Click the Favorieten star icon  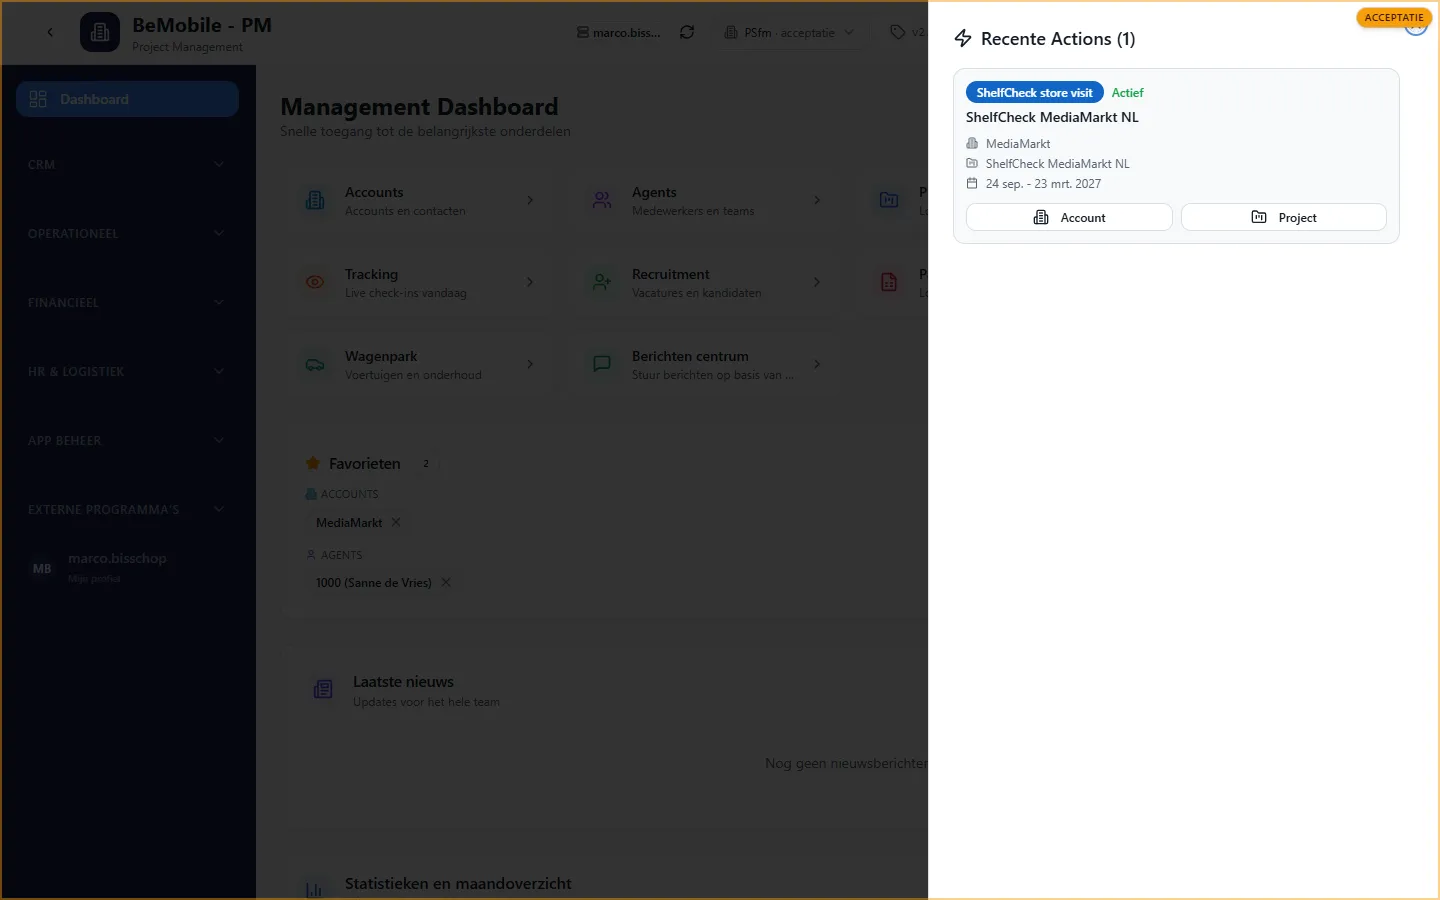313,463
